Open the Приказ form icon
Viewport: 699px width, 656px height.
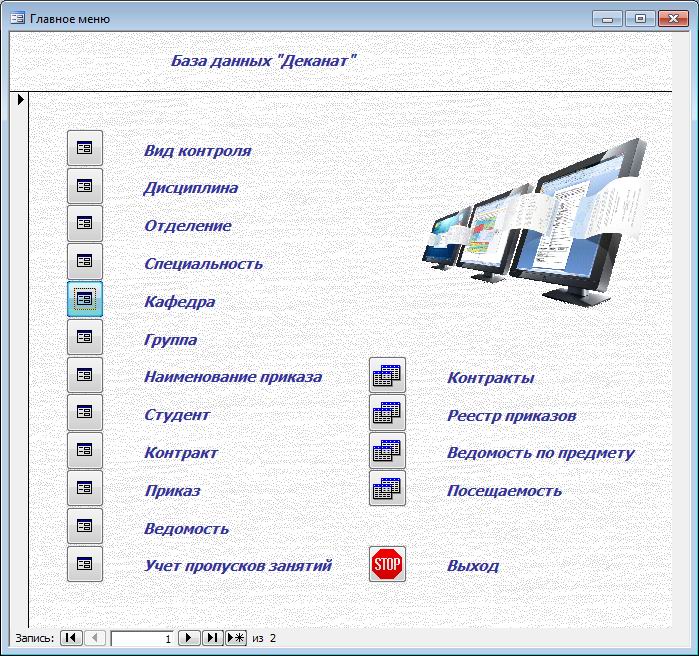tap(85, 489)
